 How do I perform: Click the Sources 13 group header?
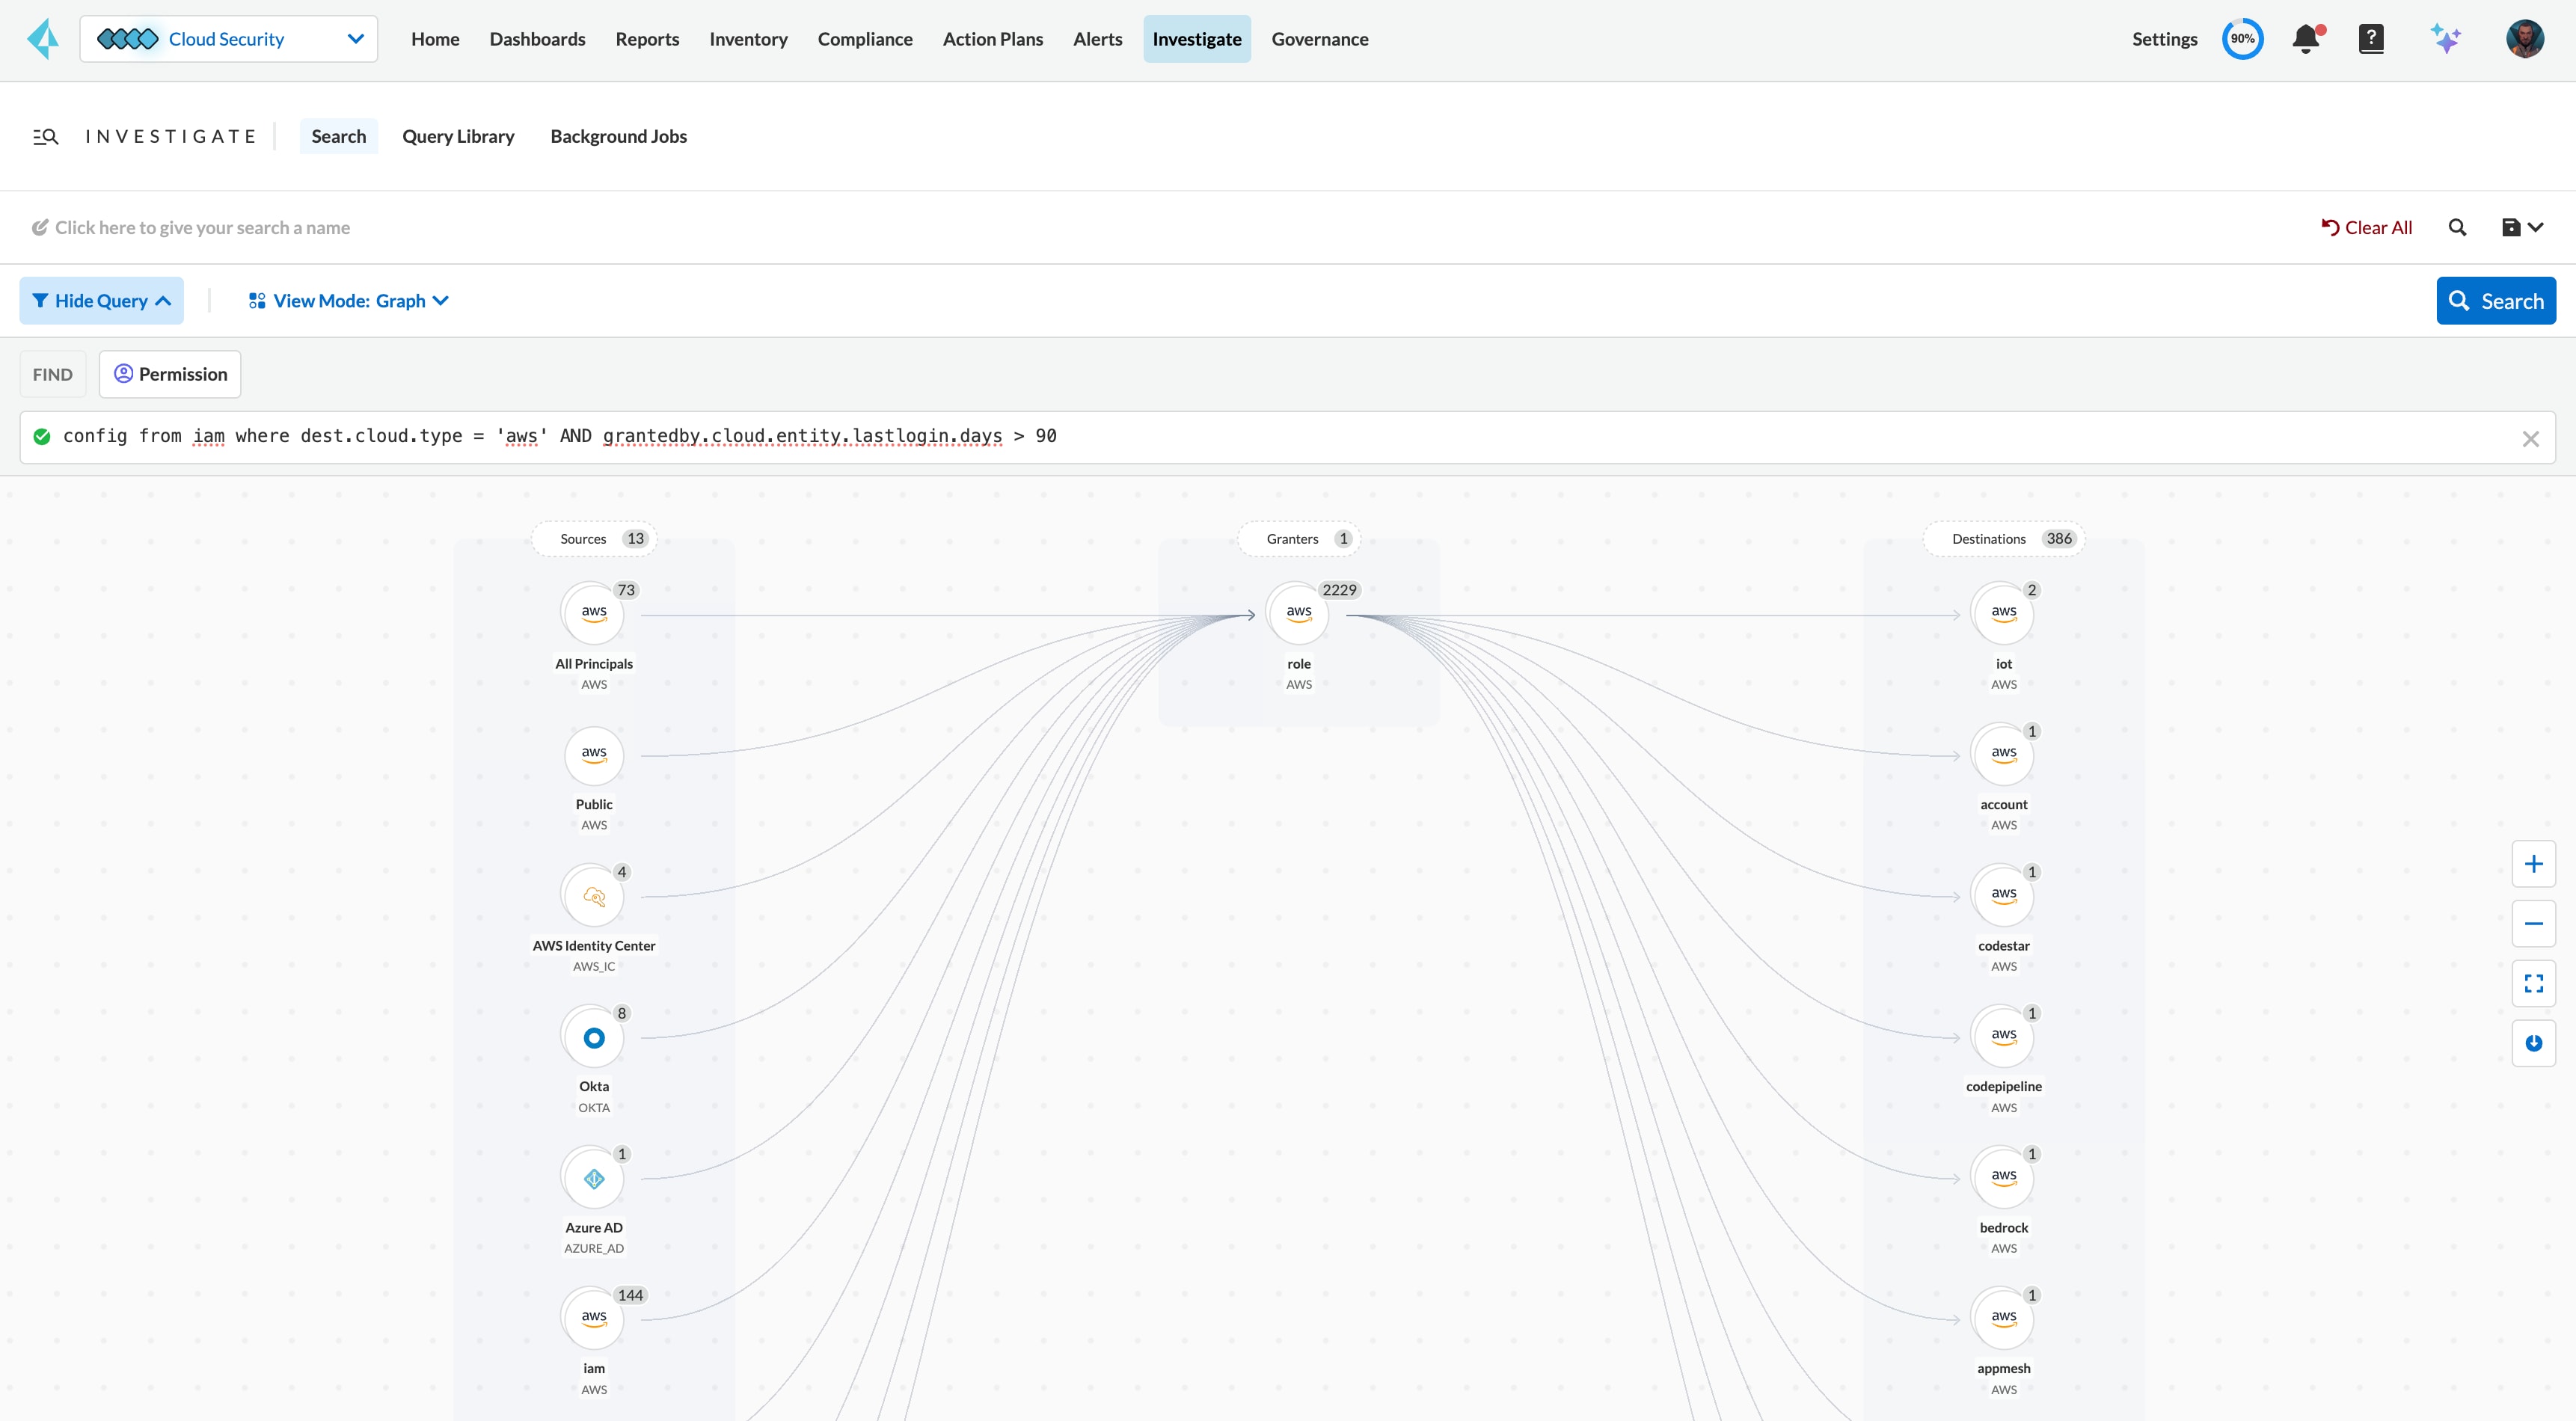(594, 539)
